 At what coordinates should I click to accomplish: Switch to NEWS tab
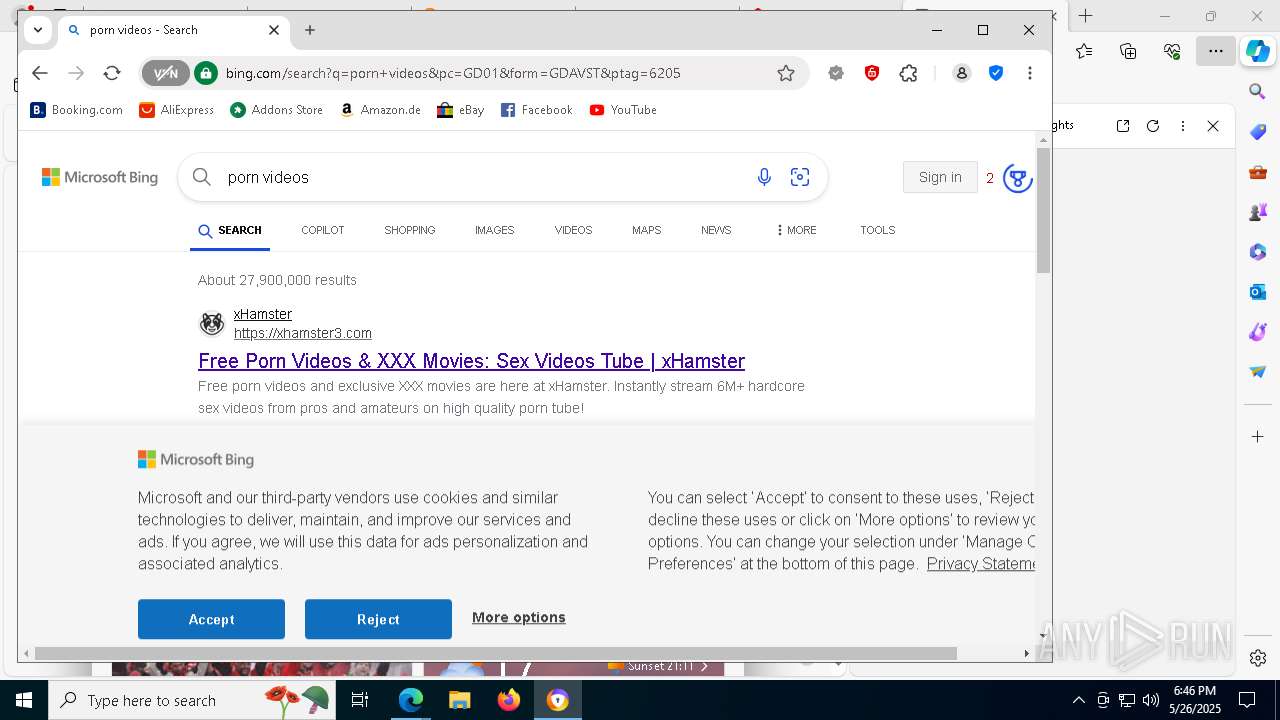tap(716, 230)
